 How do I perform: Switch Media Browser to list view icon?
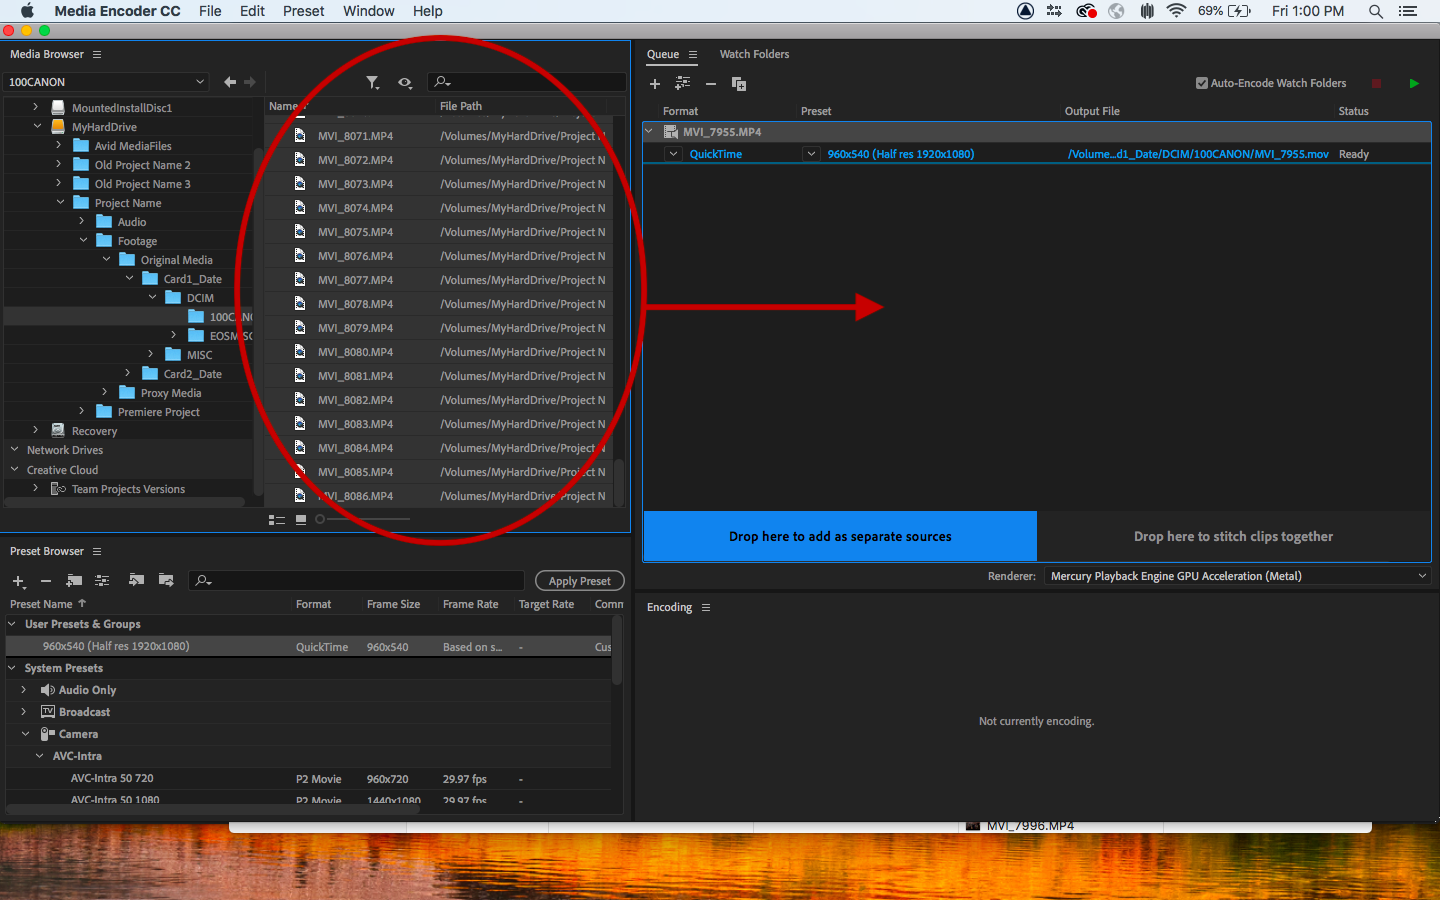coord(277,519)
